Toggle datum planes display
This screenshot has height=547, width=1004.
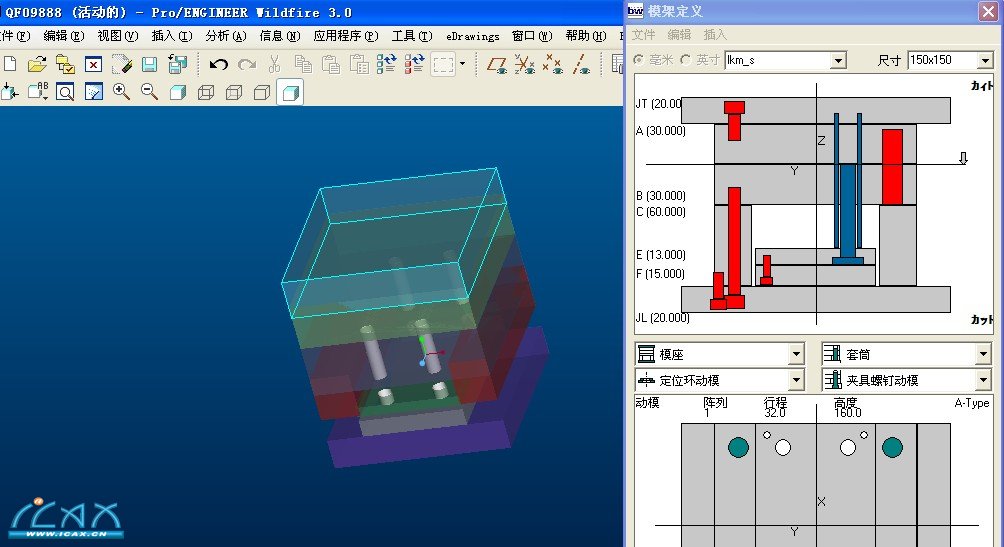coord(497,64)
